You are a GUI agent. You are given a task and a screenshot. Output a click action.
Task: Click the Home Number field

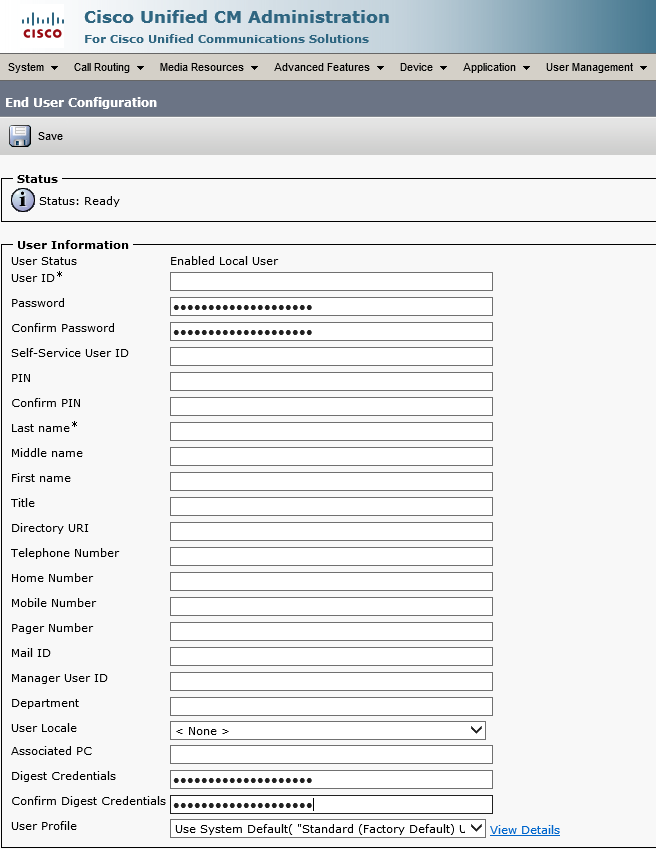(331, 582)
